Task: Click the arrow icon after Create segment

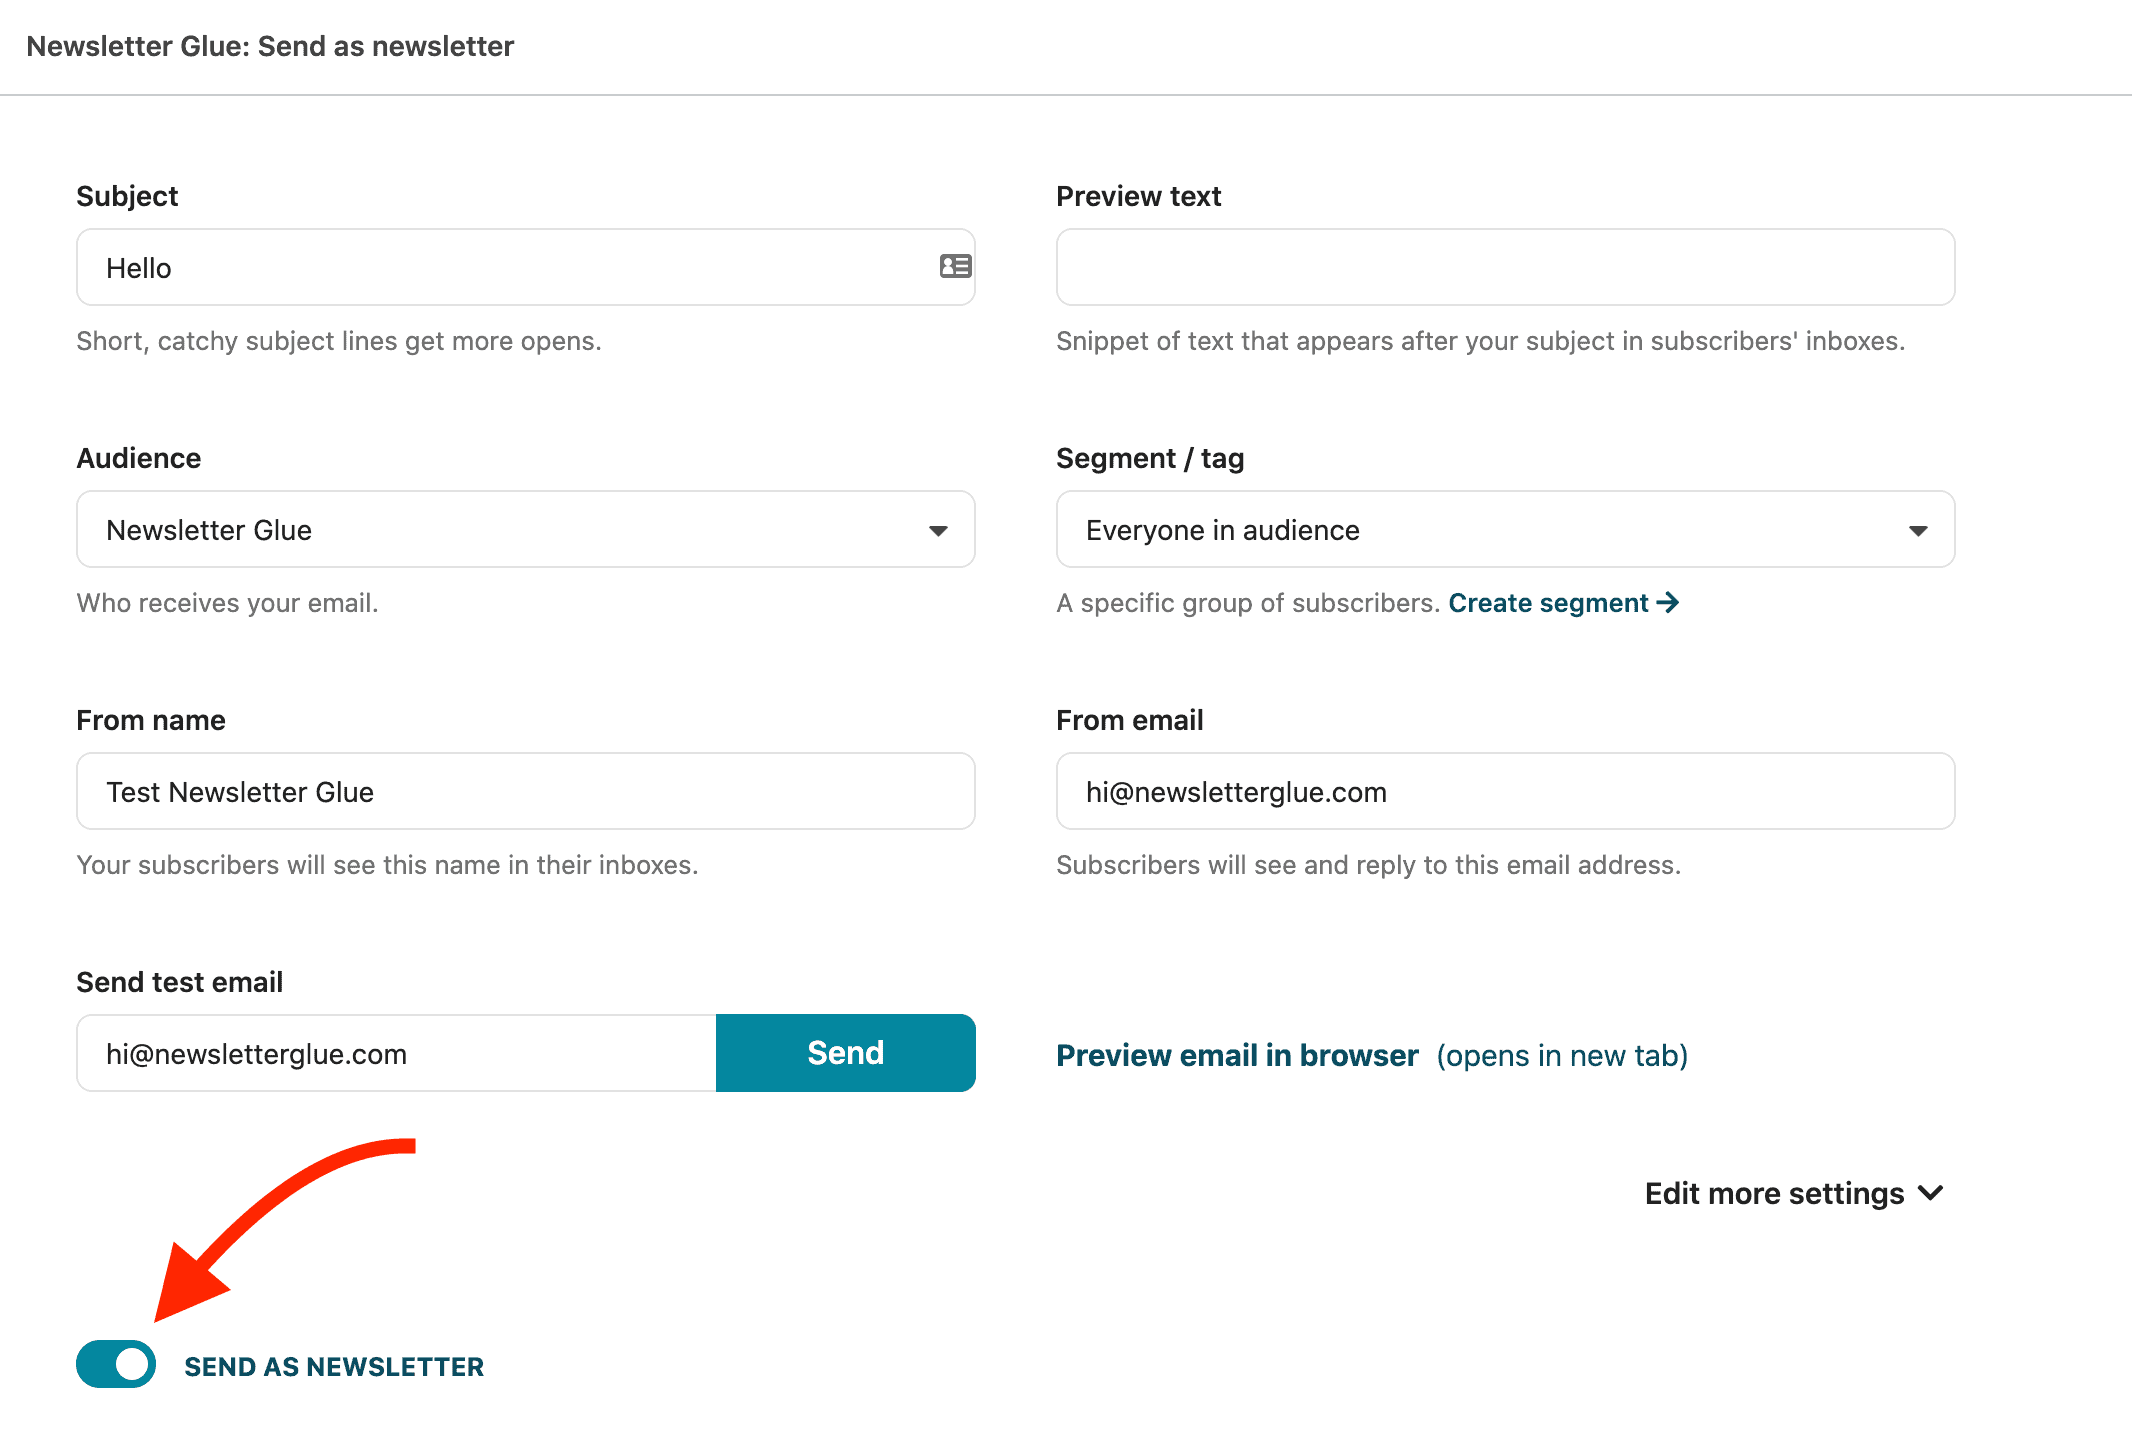Action: tap(1667, 603)
